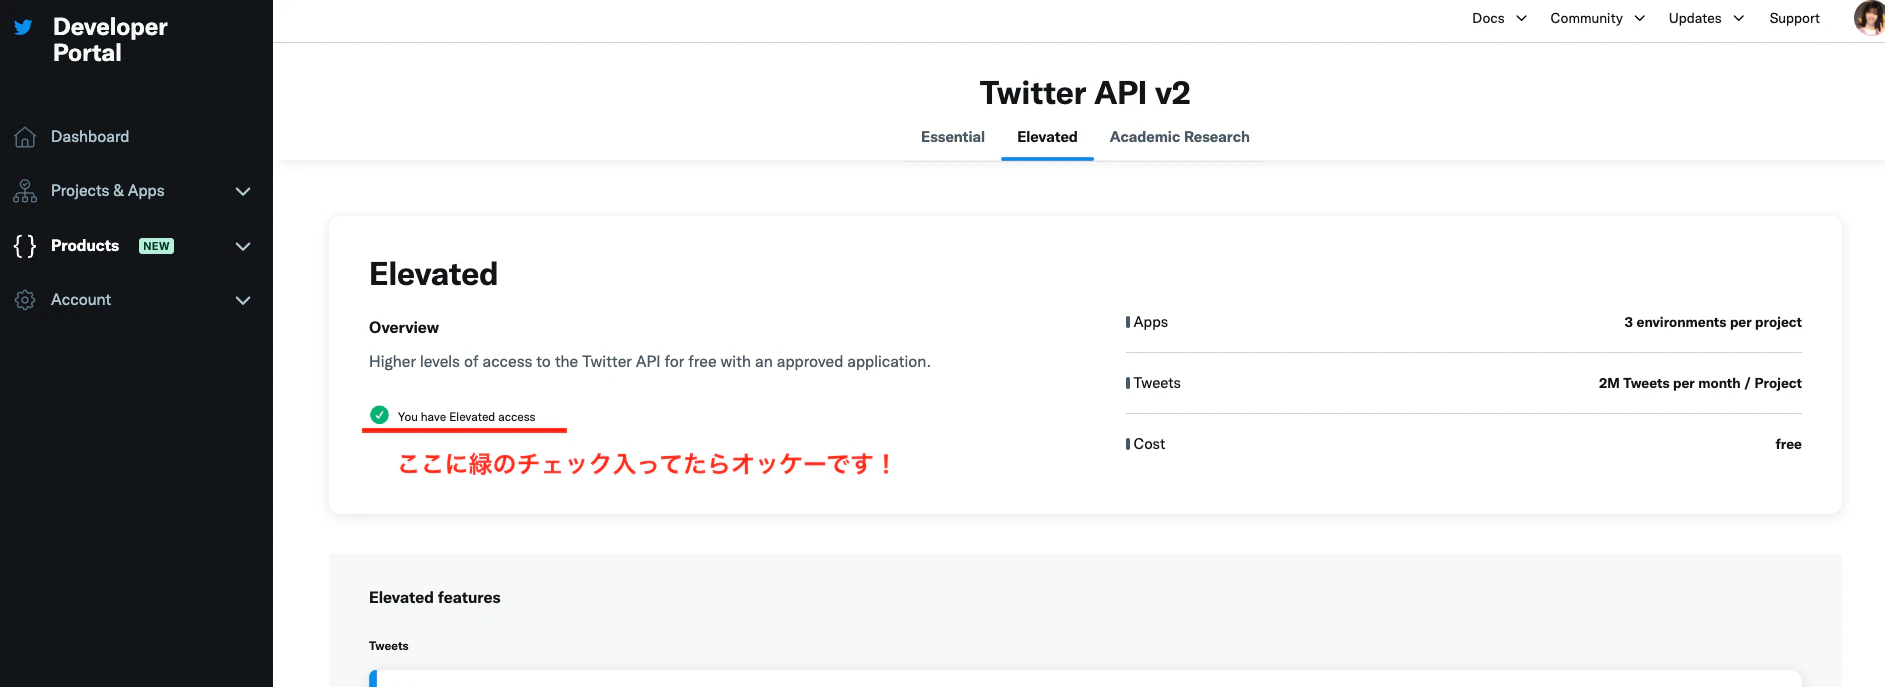1885x687 pixels.
Task: Open the Updates dropdown arrow
Action: (x=1738, y=18)
